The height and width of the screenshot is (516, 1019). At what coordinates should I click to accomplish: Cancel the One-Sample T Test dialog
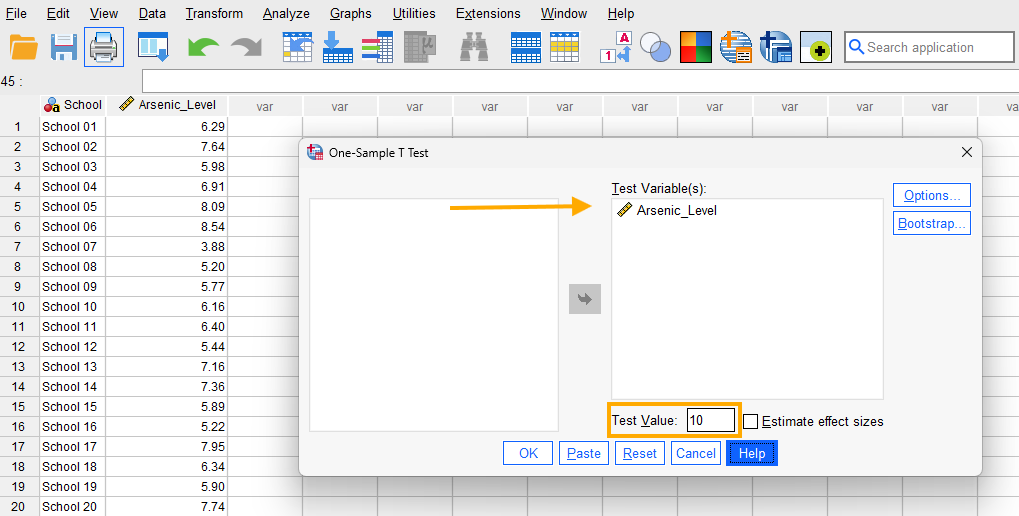(695, 453)
